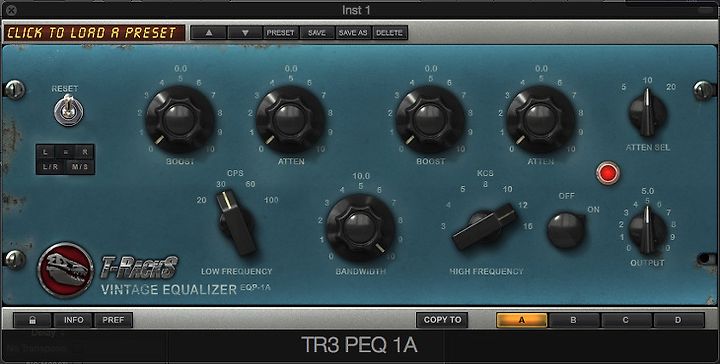
Task: Click the DELETE preset button
Action: pos(390,33)
